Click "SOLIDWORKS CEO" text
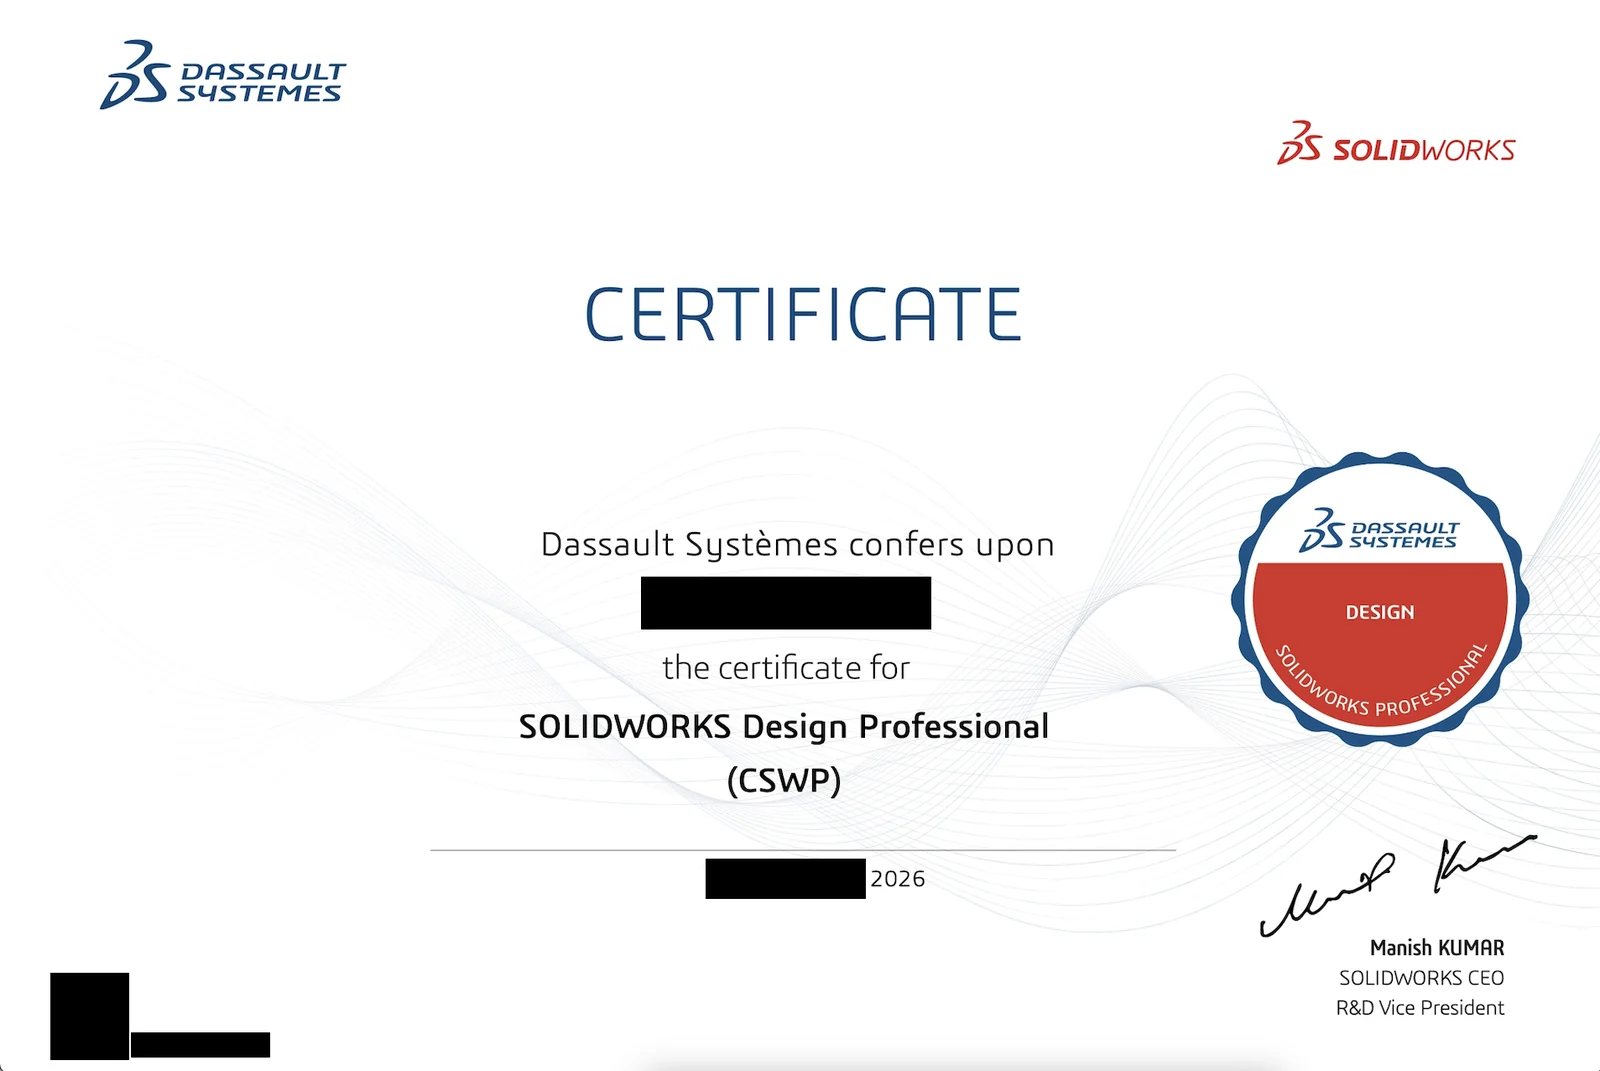This screenshot has width=1600, height=1071. [x=1422, y=978]
